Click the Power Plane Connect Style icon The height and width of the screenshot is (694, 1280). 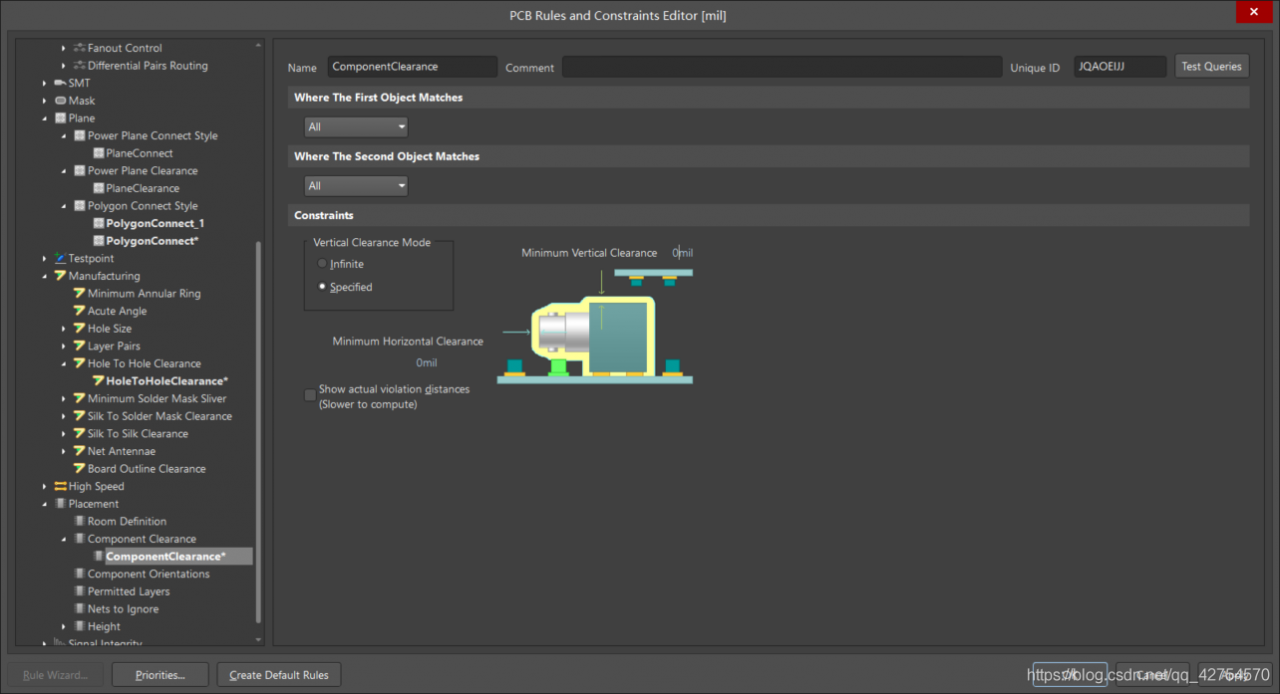click(79, 136)
